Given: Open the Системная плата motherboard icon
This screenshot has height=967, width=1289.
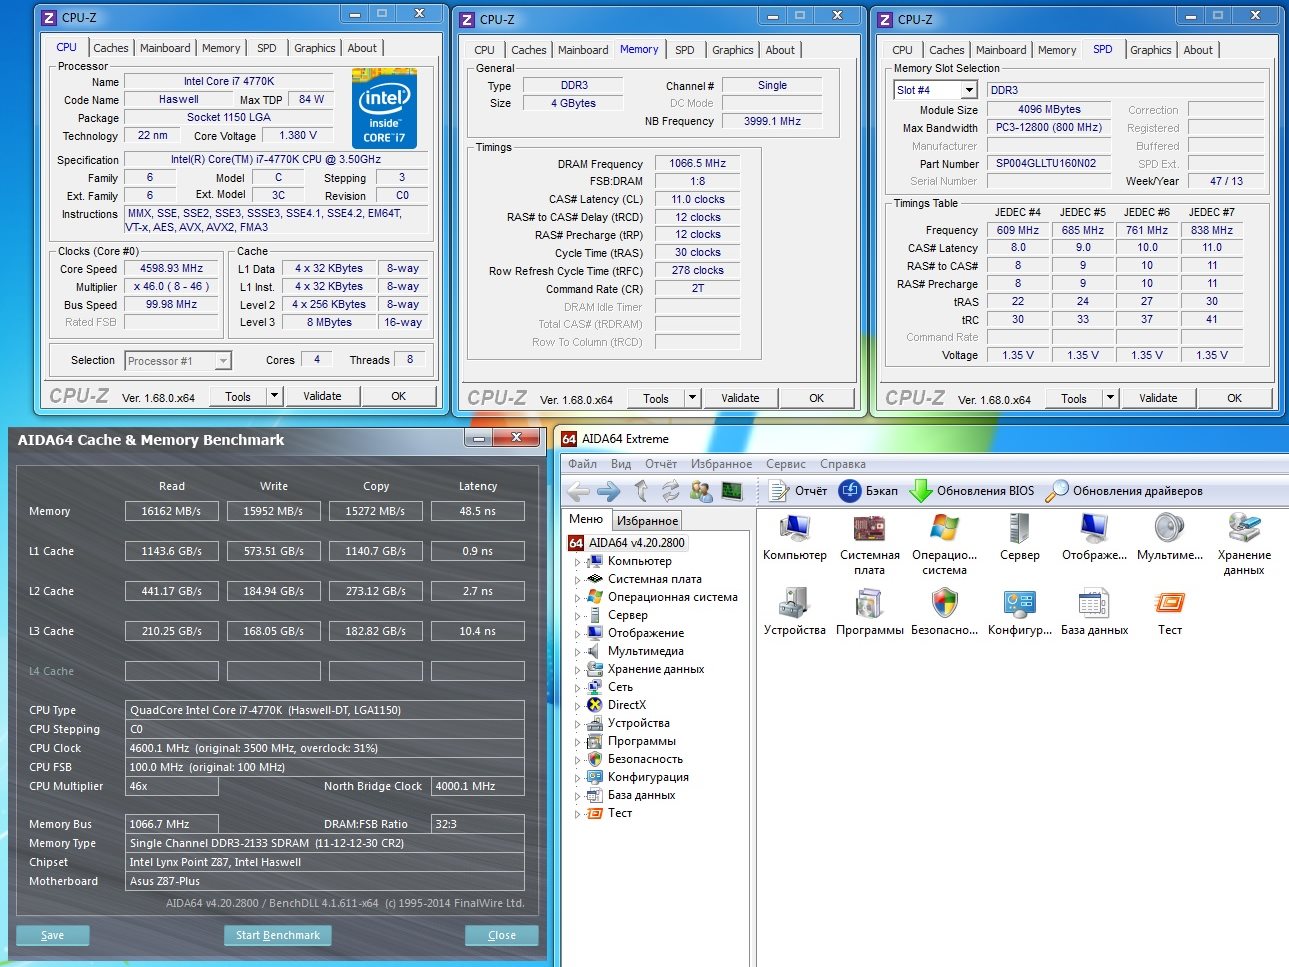Looking at the screenshot, I should [869, 529].
